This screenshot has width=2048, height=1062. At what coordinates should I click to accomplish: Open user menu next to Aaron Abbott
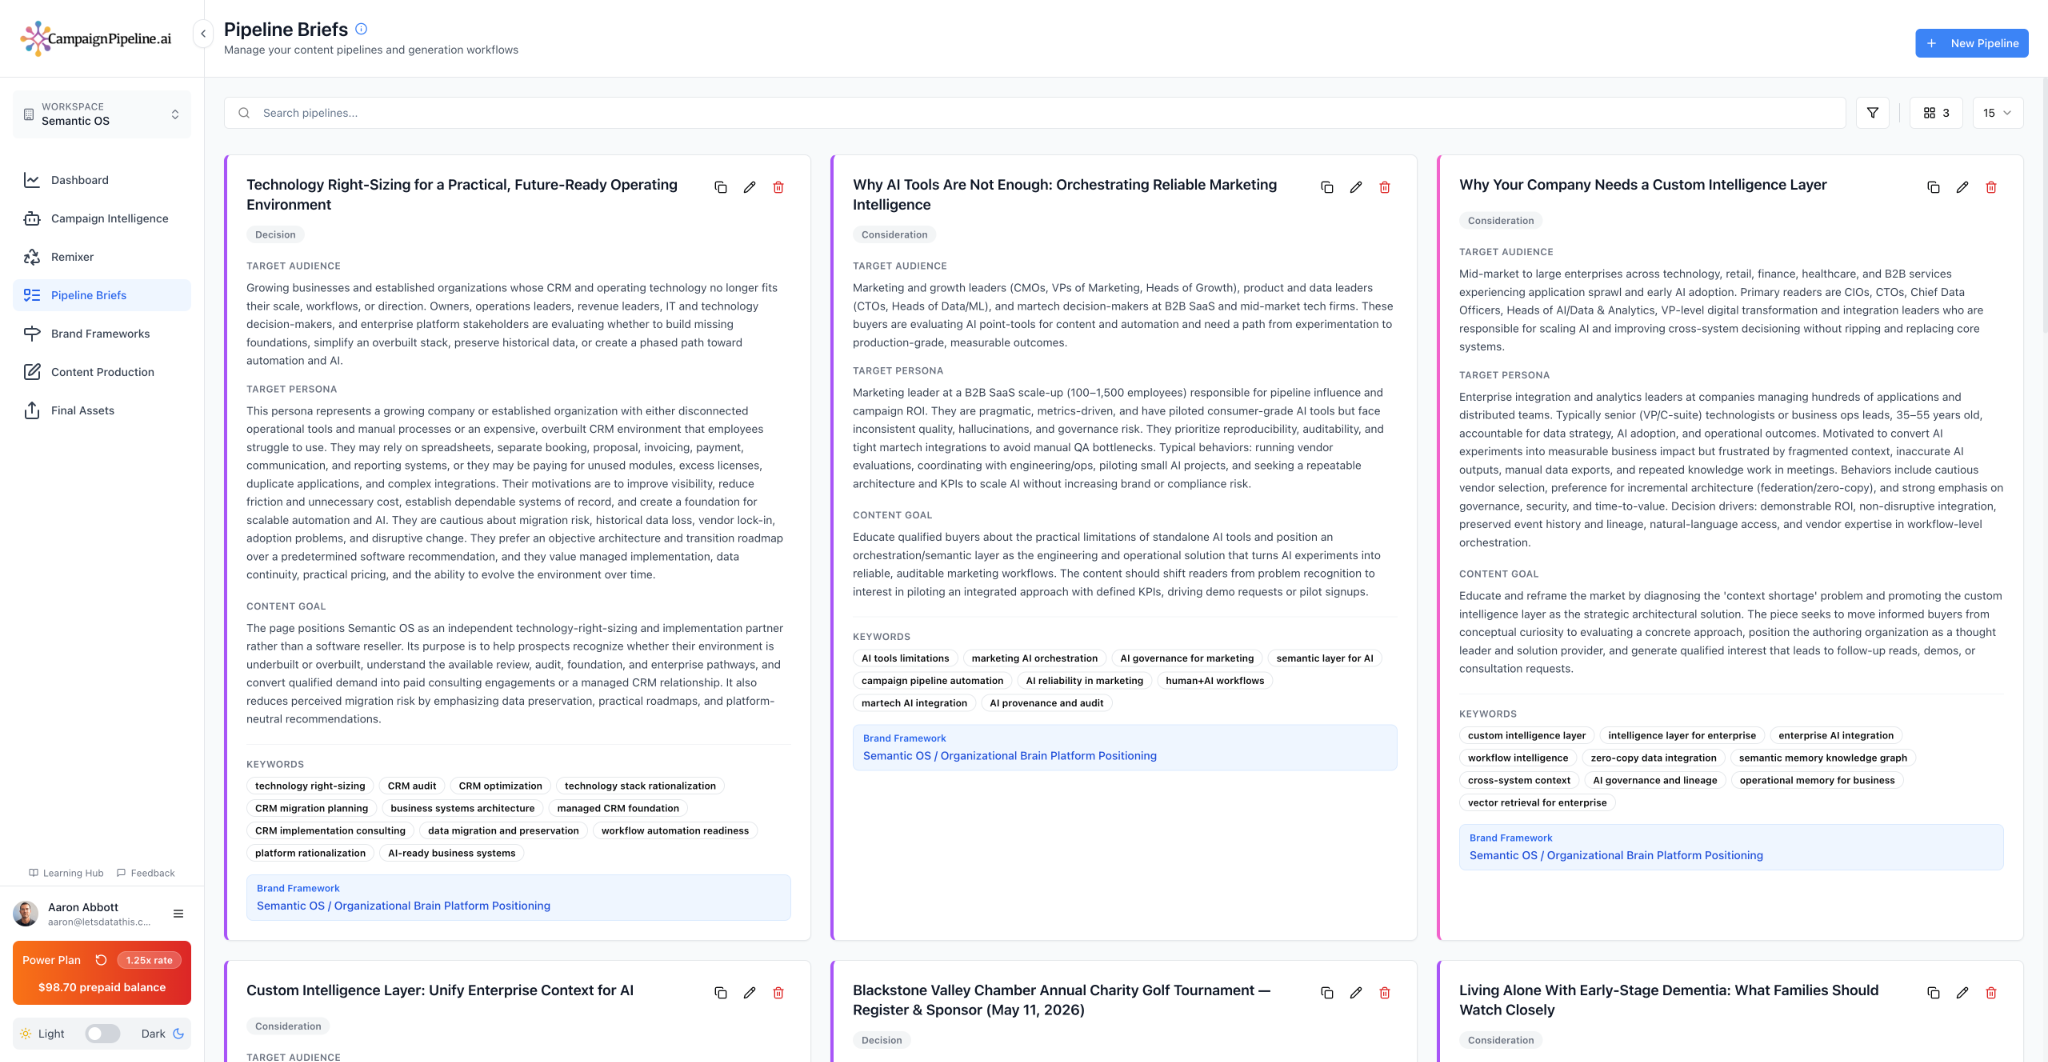point(178,914)
